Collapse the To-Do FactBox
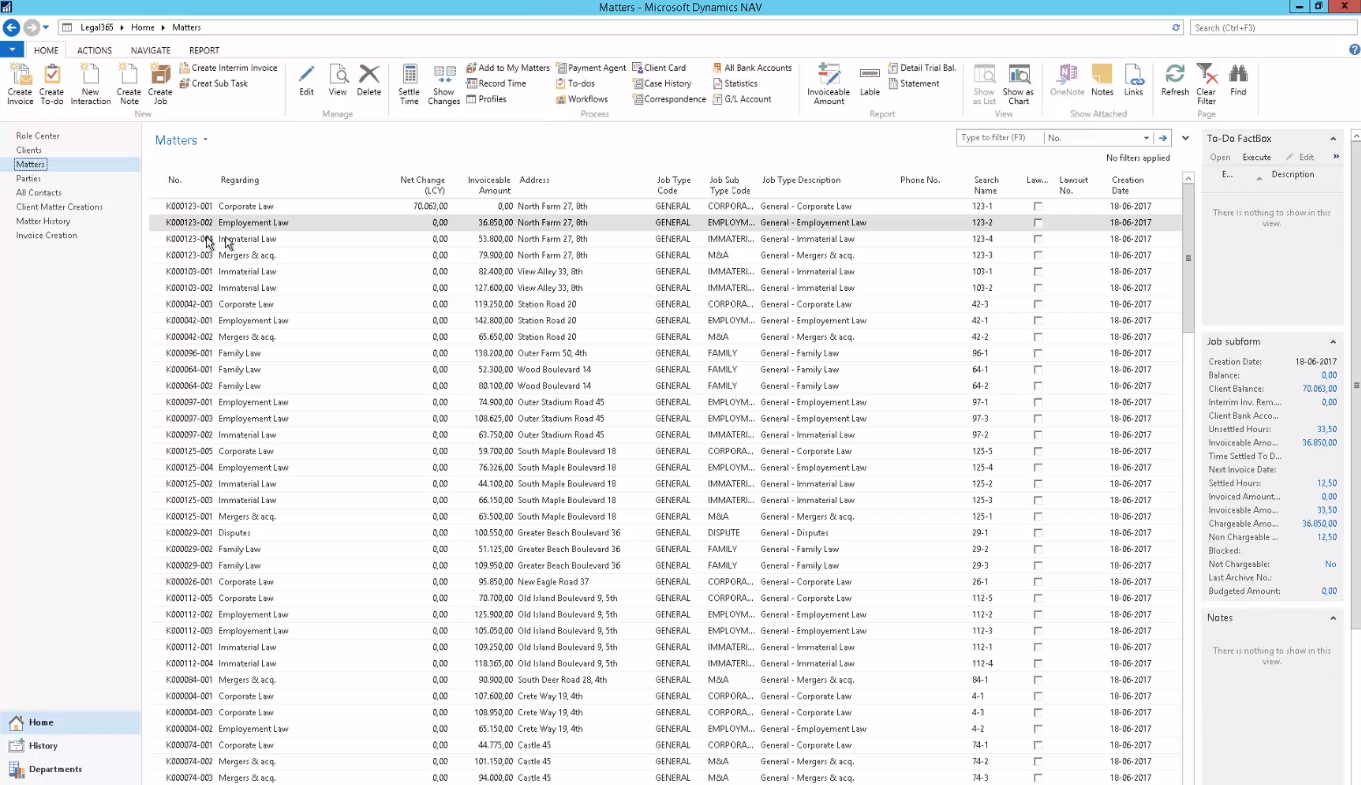 coord(1333,139)
